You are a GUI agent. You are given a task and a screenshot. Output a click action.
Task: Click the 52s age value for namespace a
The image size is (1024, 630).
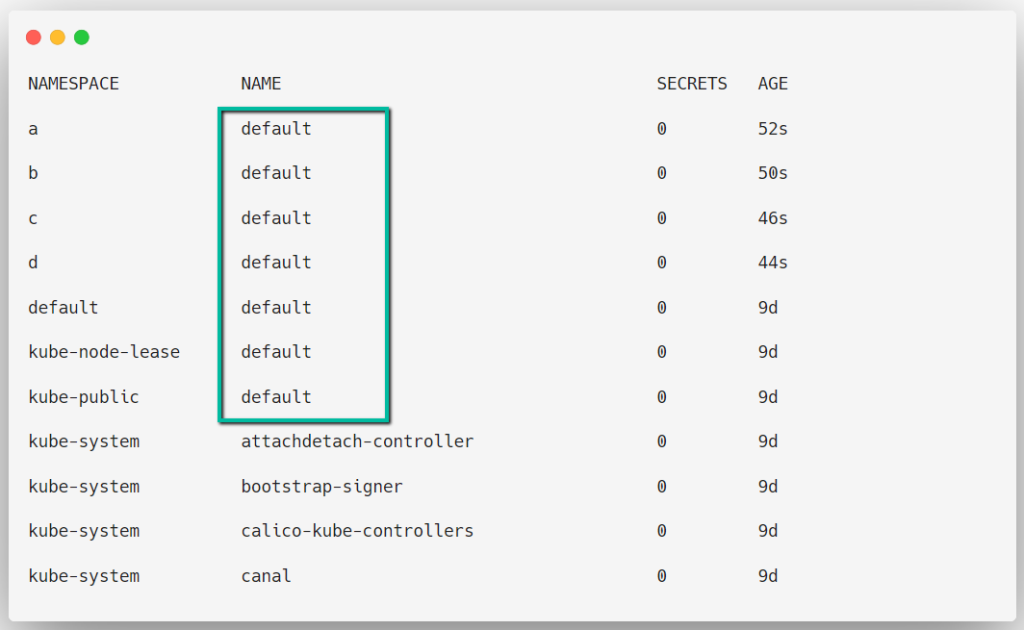(772, 128)
